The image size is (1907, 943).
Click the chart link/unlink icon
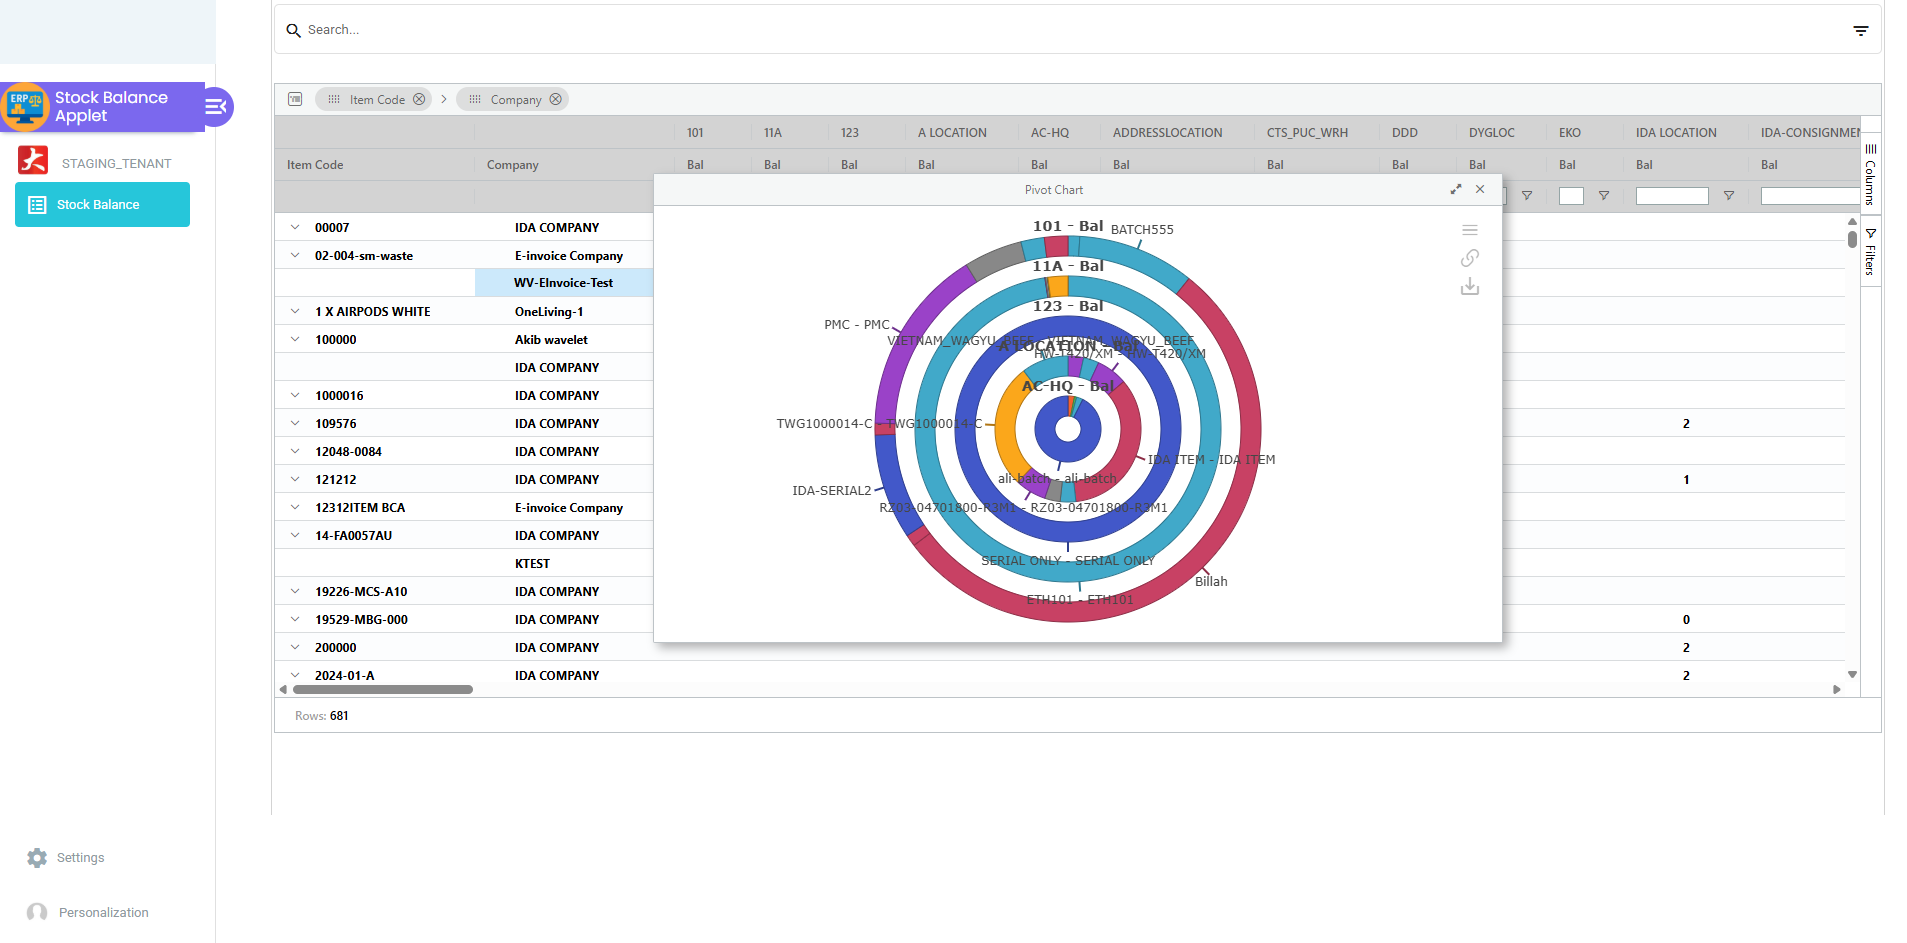[x=1469, y=258]
